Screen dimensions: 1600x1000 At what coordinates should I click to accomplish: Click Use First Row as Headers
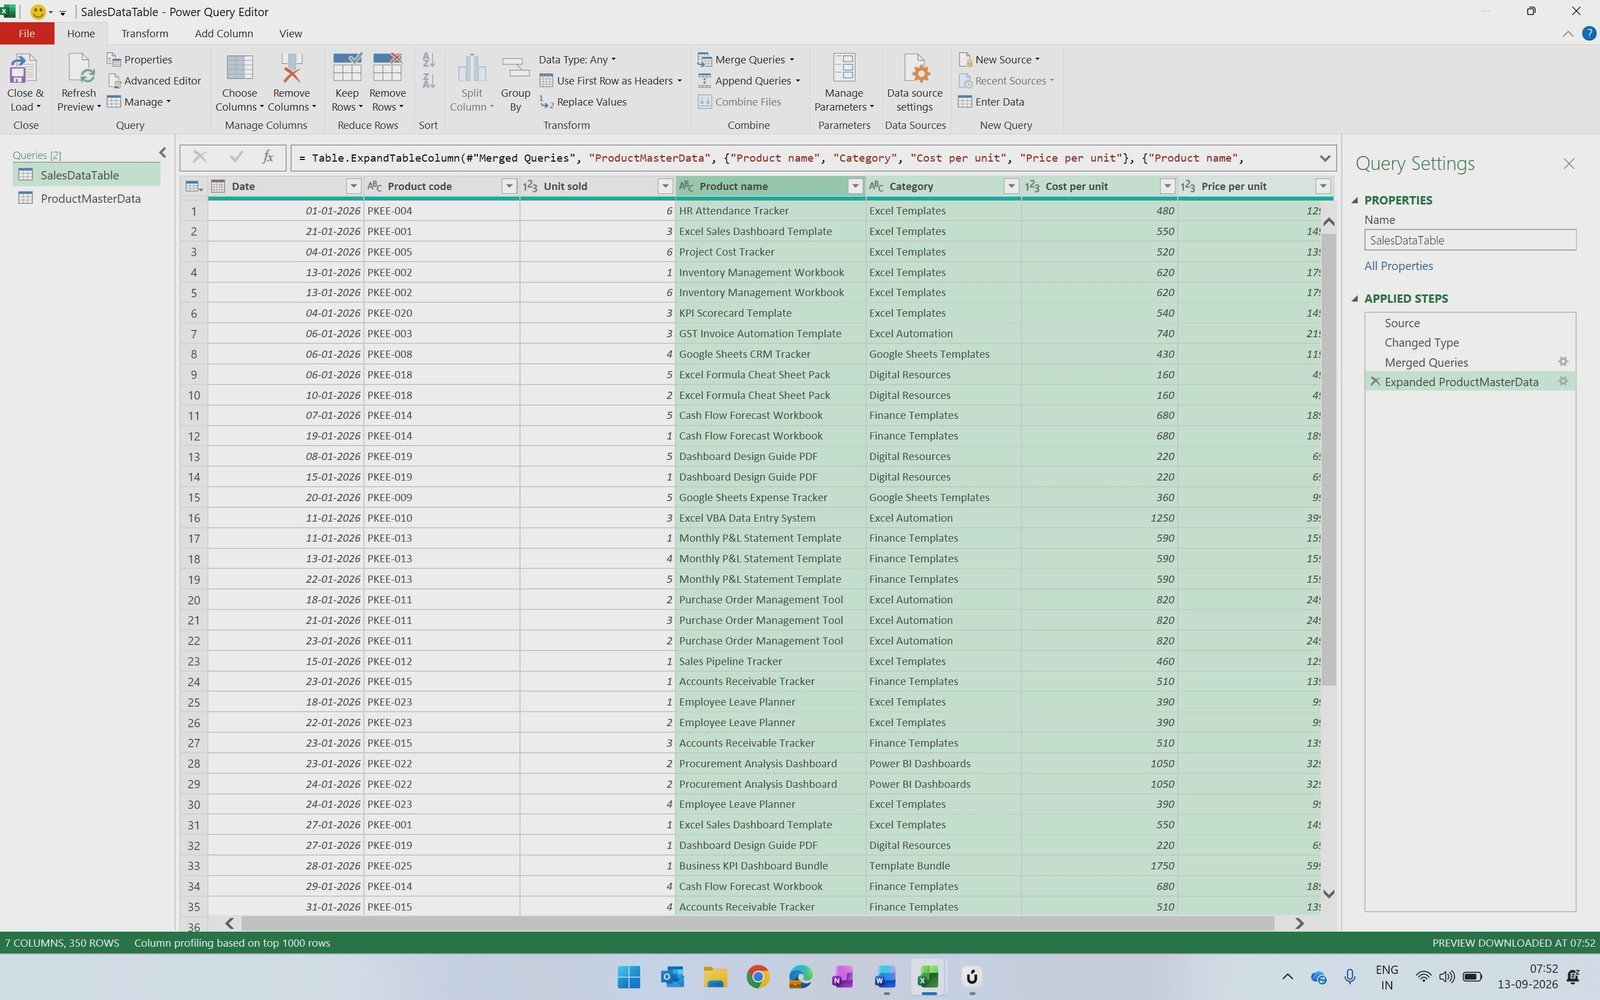(610, 81)
